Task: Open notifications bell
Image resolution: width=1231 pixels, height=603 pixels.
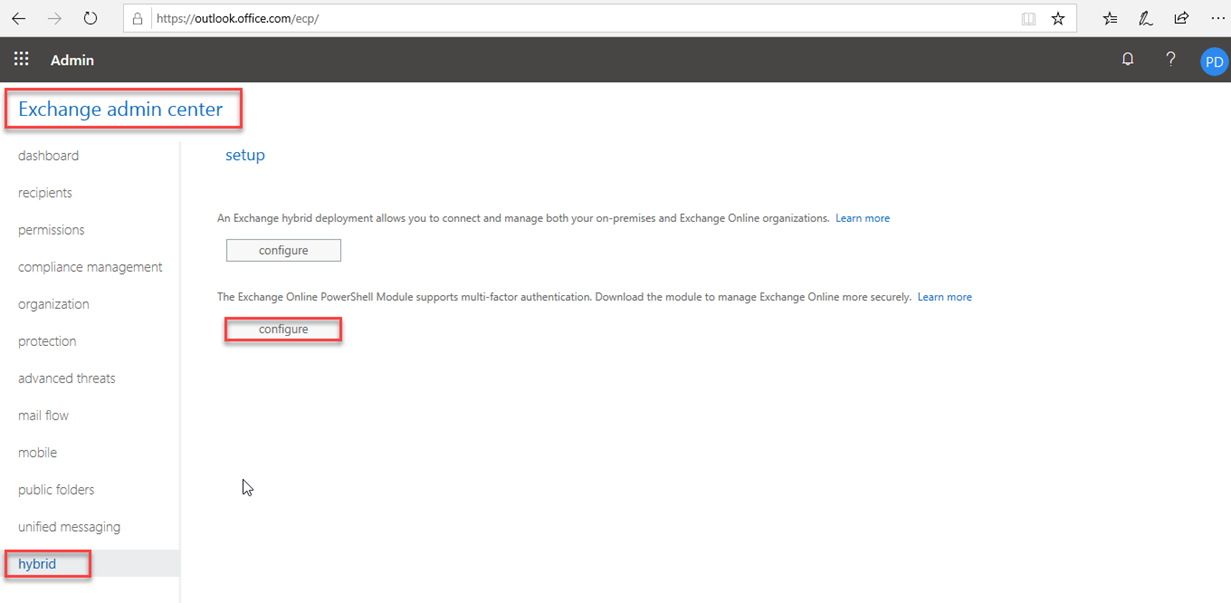Action: [1128, 59]
